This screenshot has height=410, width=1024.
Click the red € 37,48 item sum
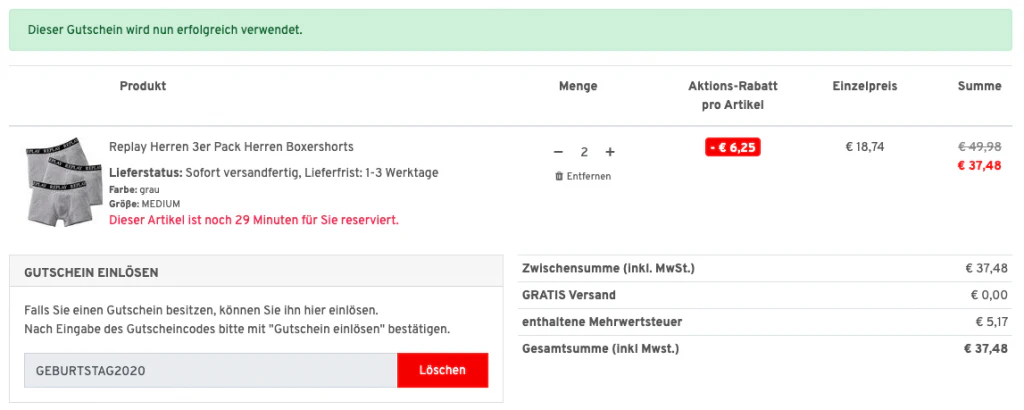point(979,165)
